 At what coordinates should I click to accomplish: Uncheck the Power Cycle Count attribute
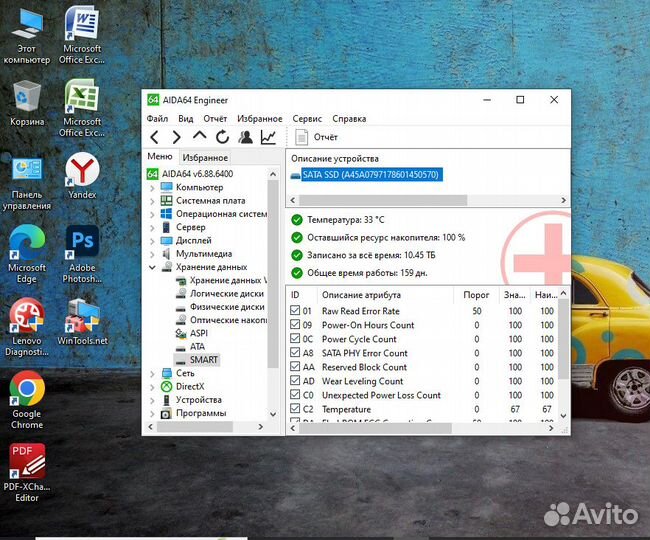click(295, 339)
